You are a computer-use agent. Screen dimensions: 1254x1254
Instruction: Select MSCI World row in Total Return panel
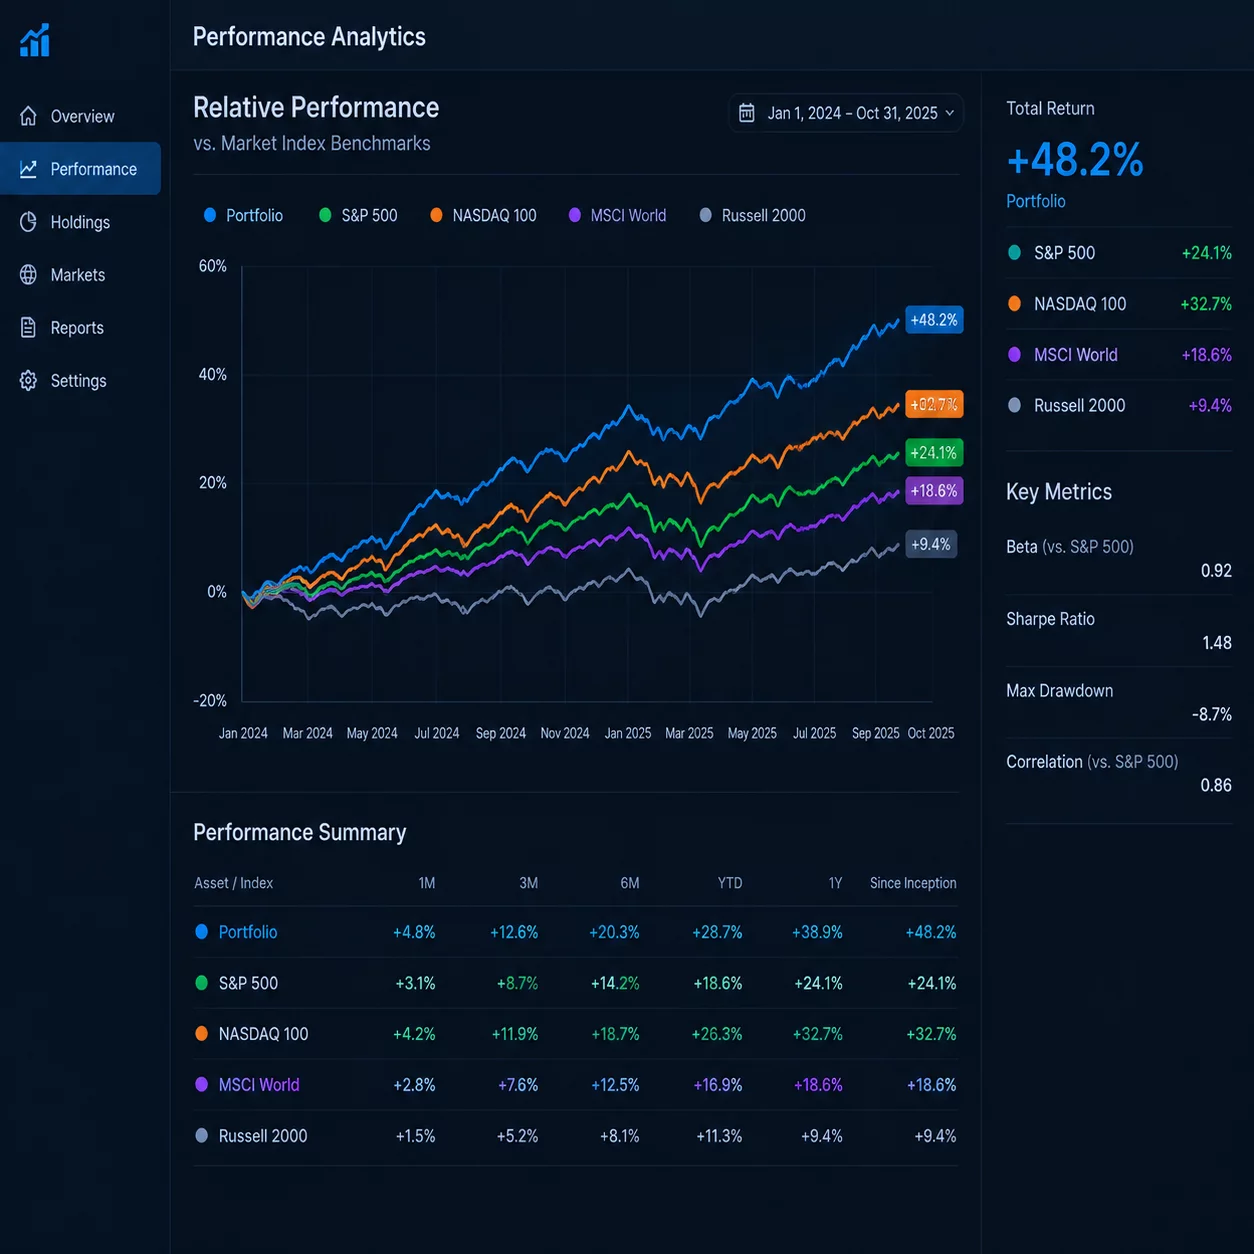[x=1119, y=355]
